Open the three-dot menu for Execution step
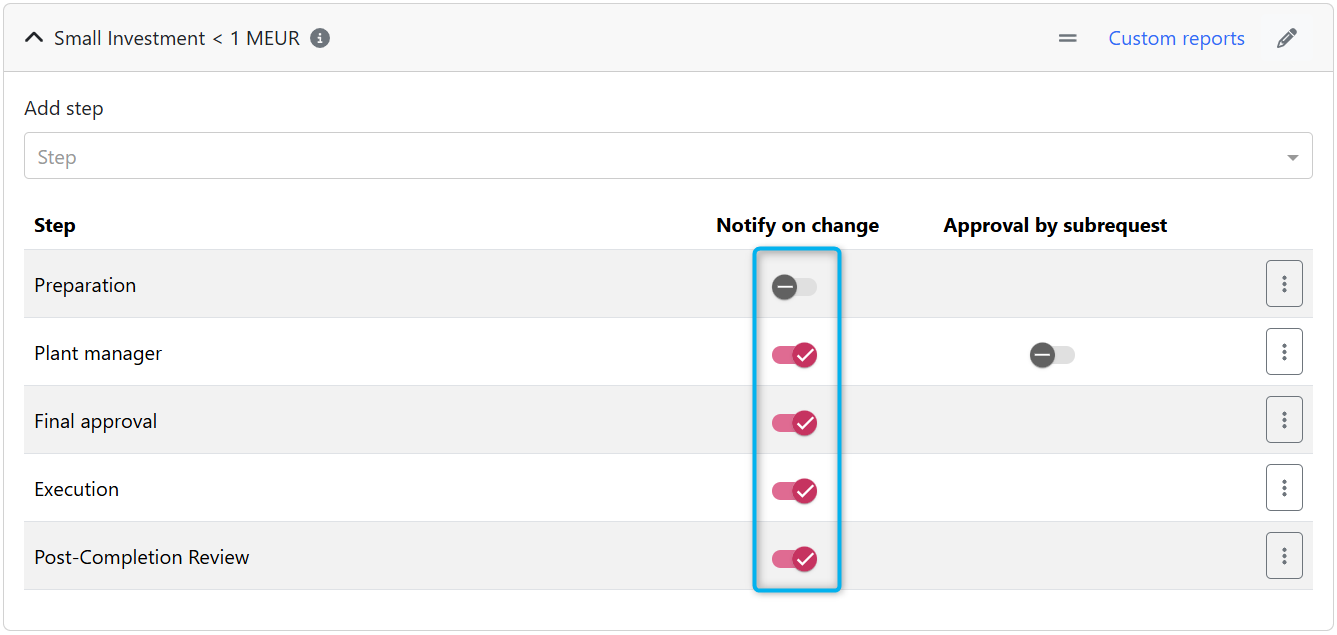The width and height of the screenshot is (1337, 635). [x=1284, y=488]
